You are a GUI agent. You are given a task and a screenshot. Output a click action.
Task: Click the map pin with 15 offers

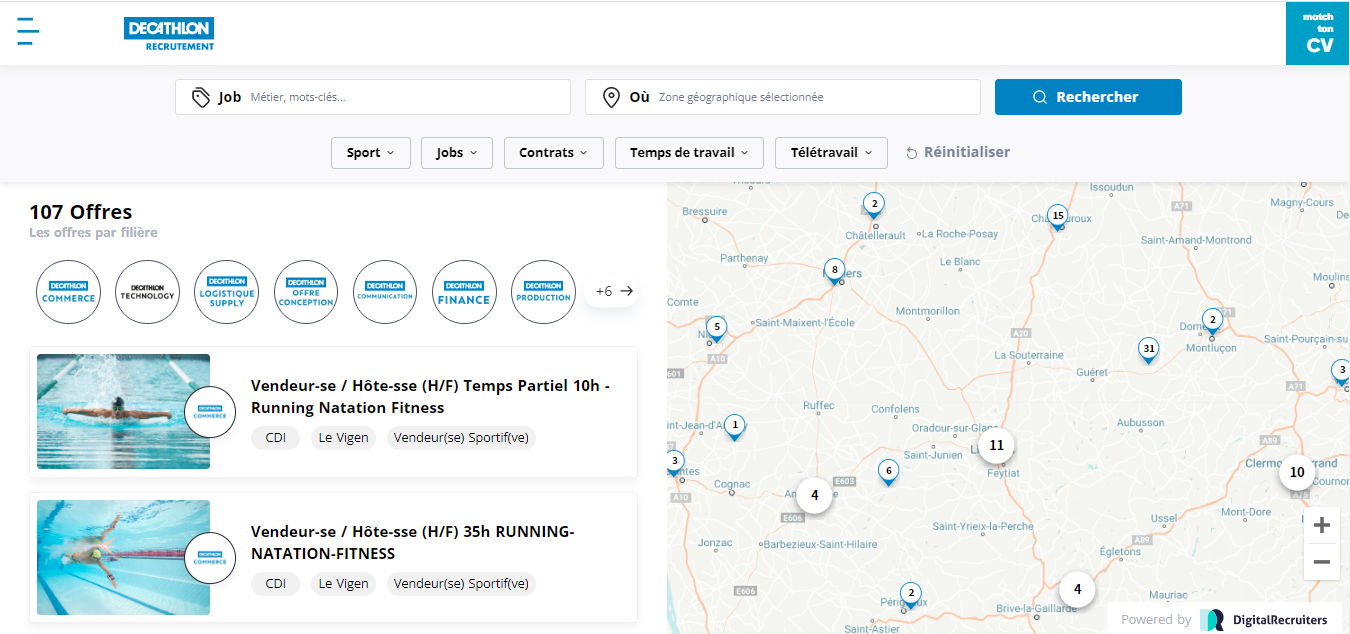click(x=1057, y=216)
